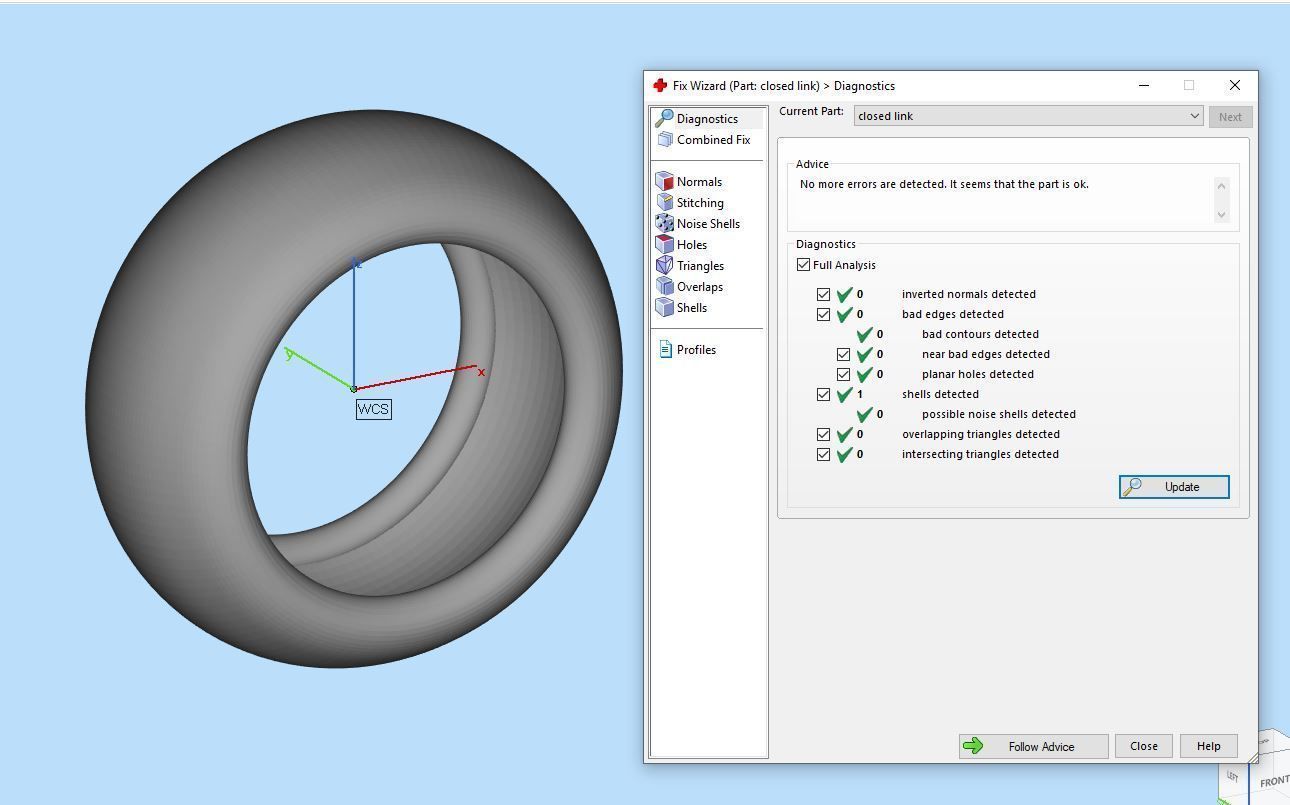This screenshot has width=1290, height=805.
Task: Select the Holes fix step
Action: point(691,245)
